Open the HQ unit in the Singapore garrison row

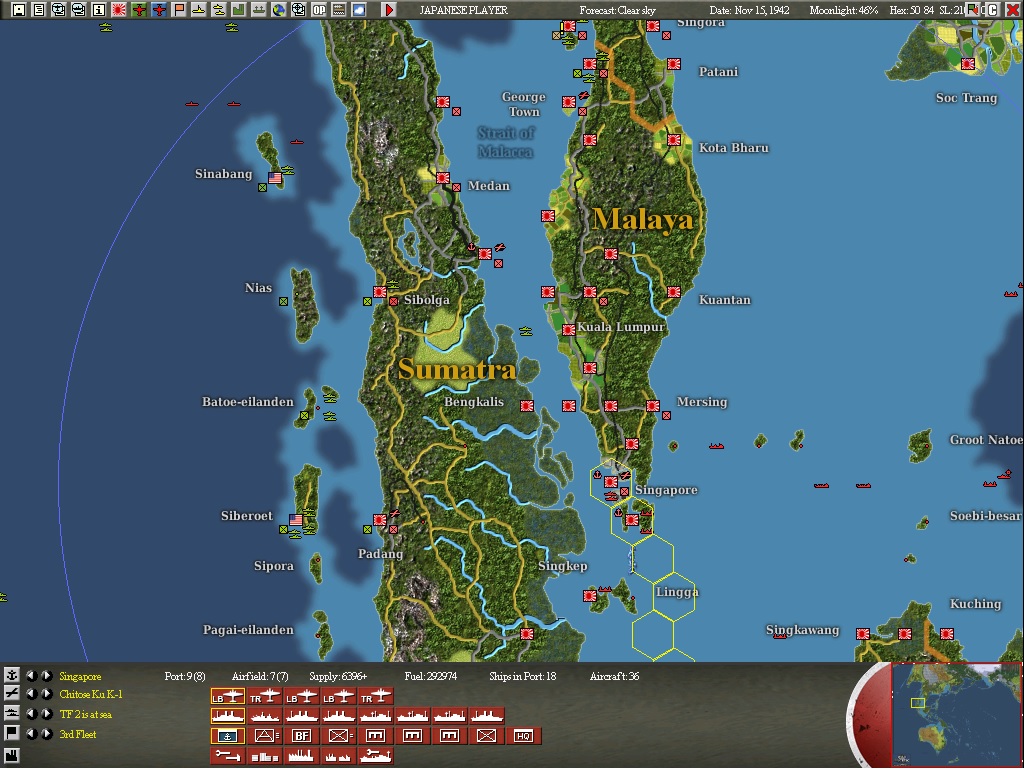click(523, 735)
